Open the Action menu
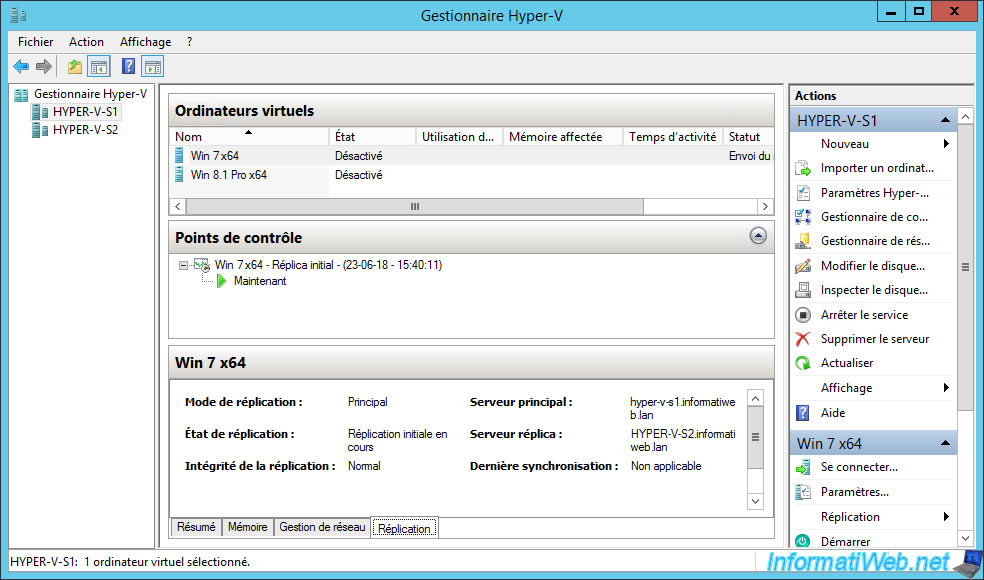984x580 pixels. (86, 42)
